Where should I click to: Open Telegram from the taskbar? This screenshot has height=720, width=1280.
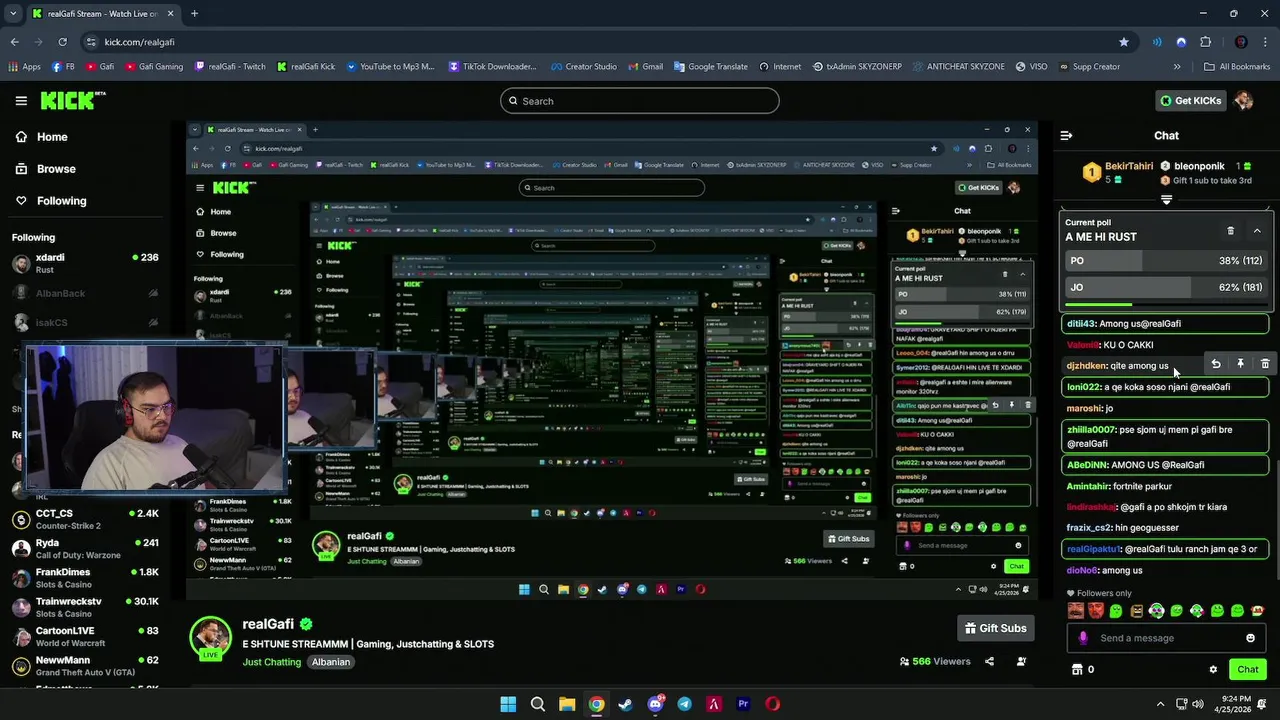684,704
